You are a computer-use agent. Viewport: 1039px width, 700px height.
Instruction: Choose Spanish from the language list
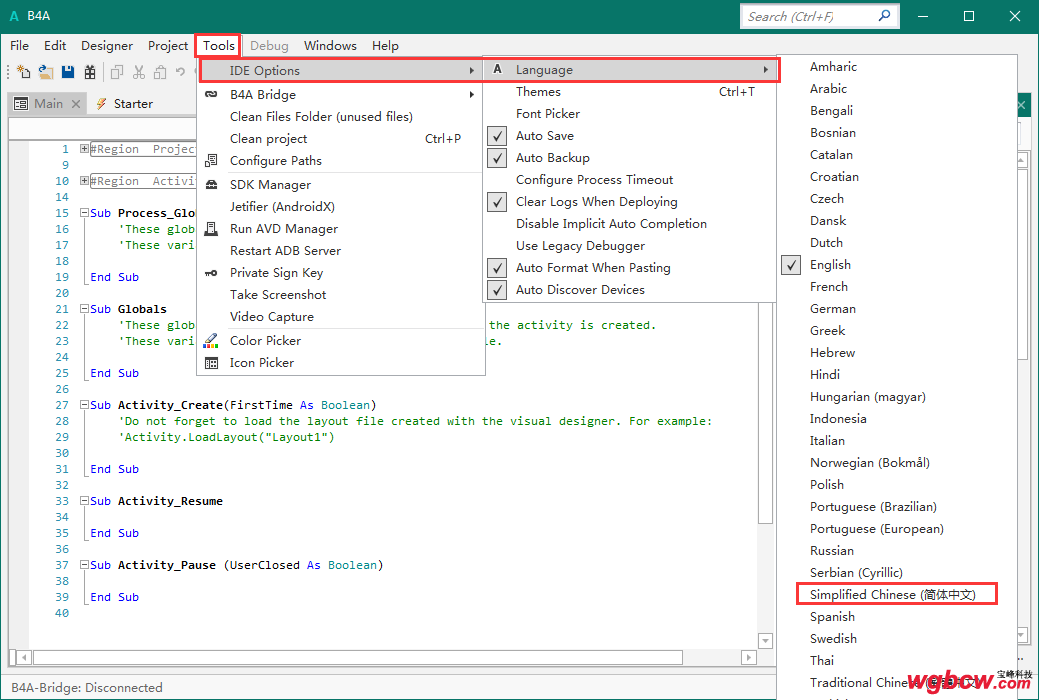coord(832,616)
